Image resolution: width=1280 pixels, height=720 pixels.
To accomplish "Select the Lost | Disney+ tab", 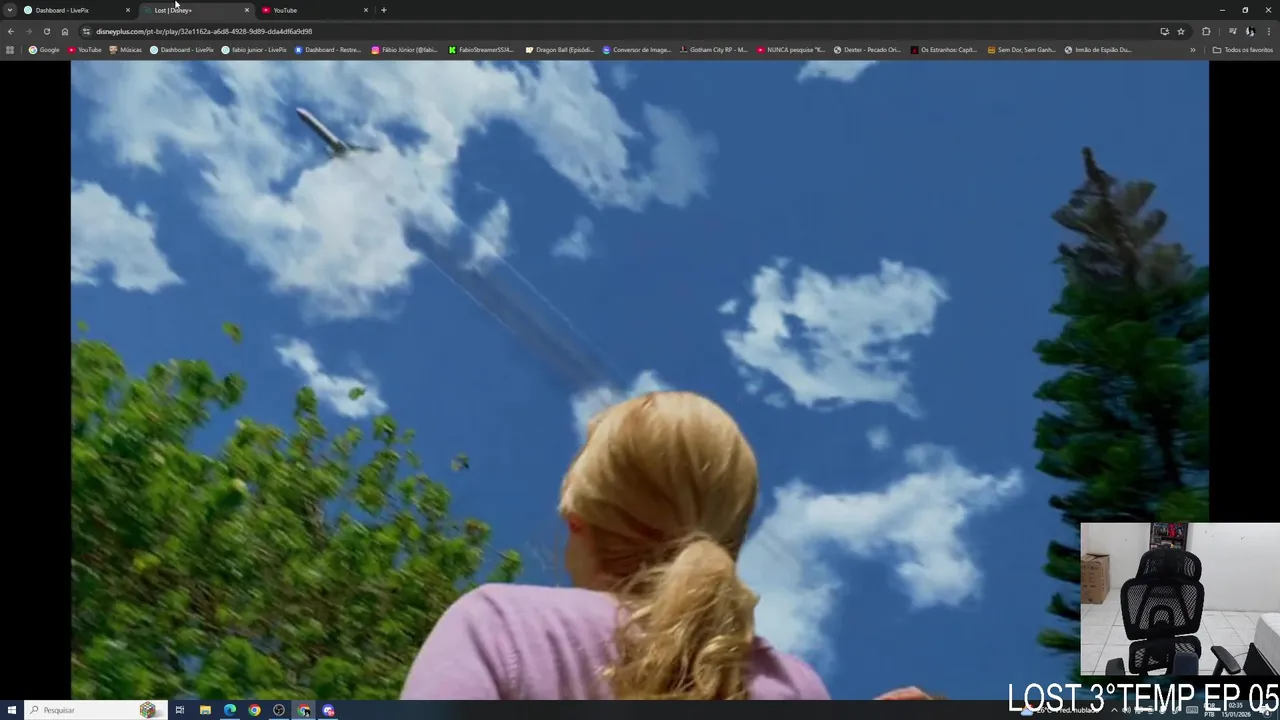I will click(196, 10).
